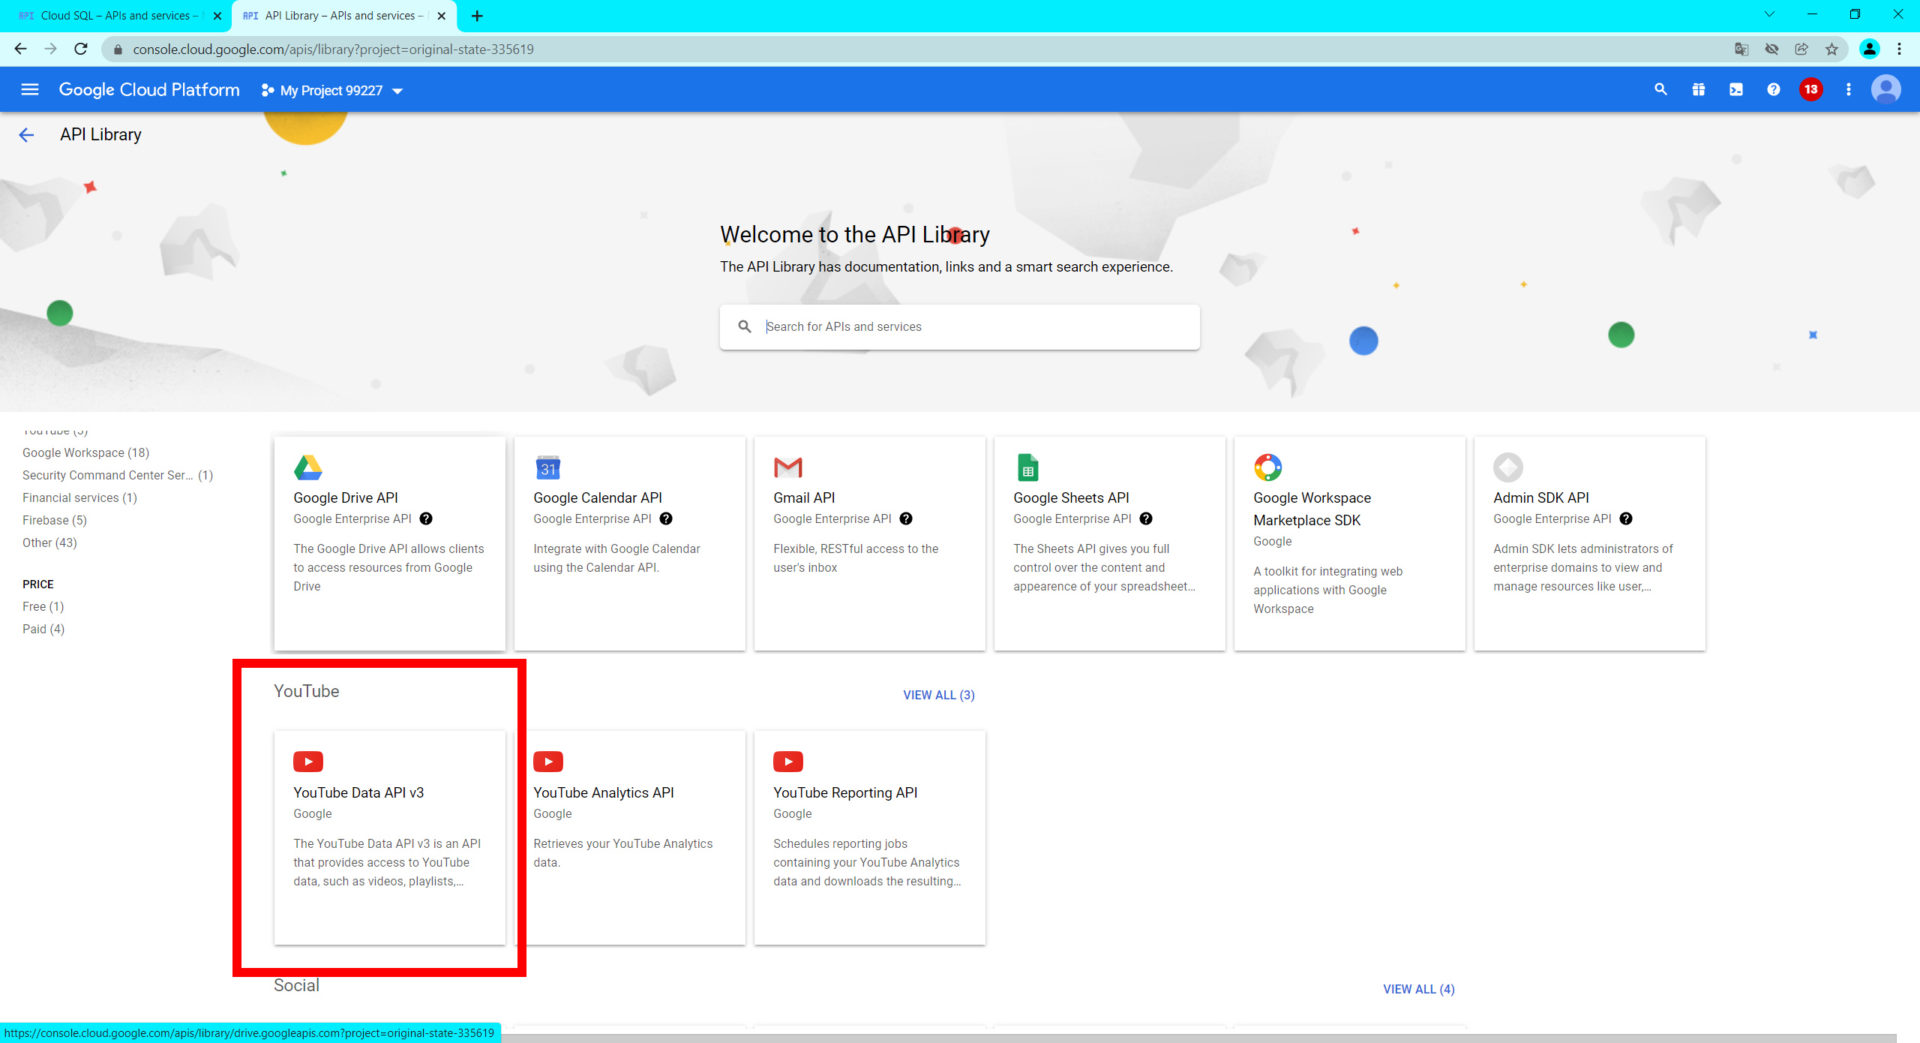Open the Google Sheets API card title

click(1071, 498)
